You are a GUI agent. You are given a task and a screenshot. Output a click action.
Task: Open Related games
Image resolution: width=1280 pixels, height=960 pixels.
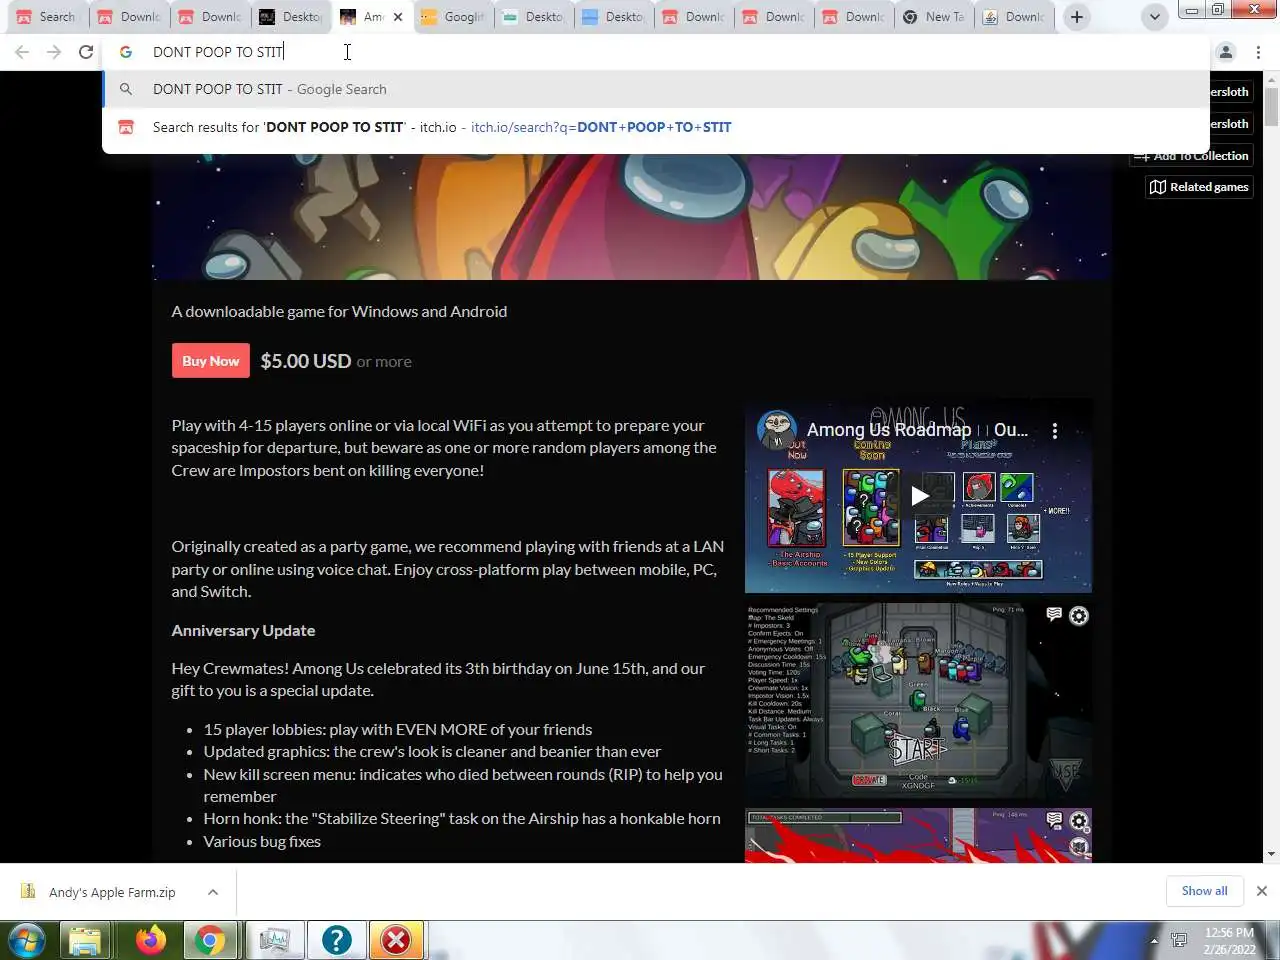[1199, 187]
